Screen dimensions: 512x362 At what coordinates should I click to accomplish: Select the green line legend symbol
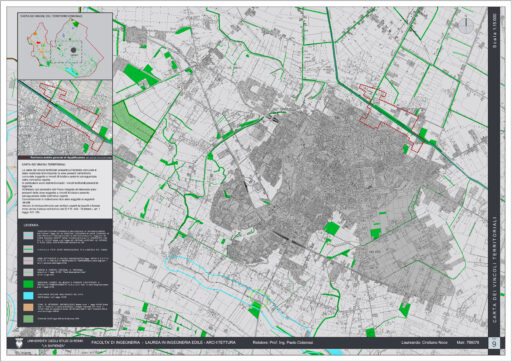point(29,249)
